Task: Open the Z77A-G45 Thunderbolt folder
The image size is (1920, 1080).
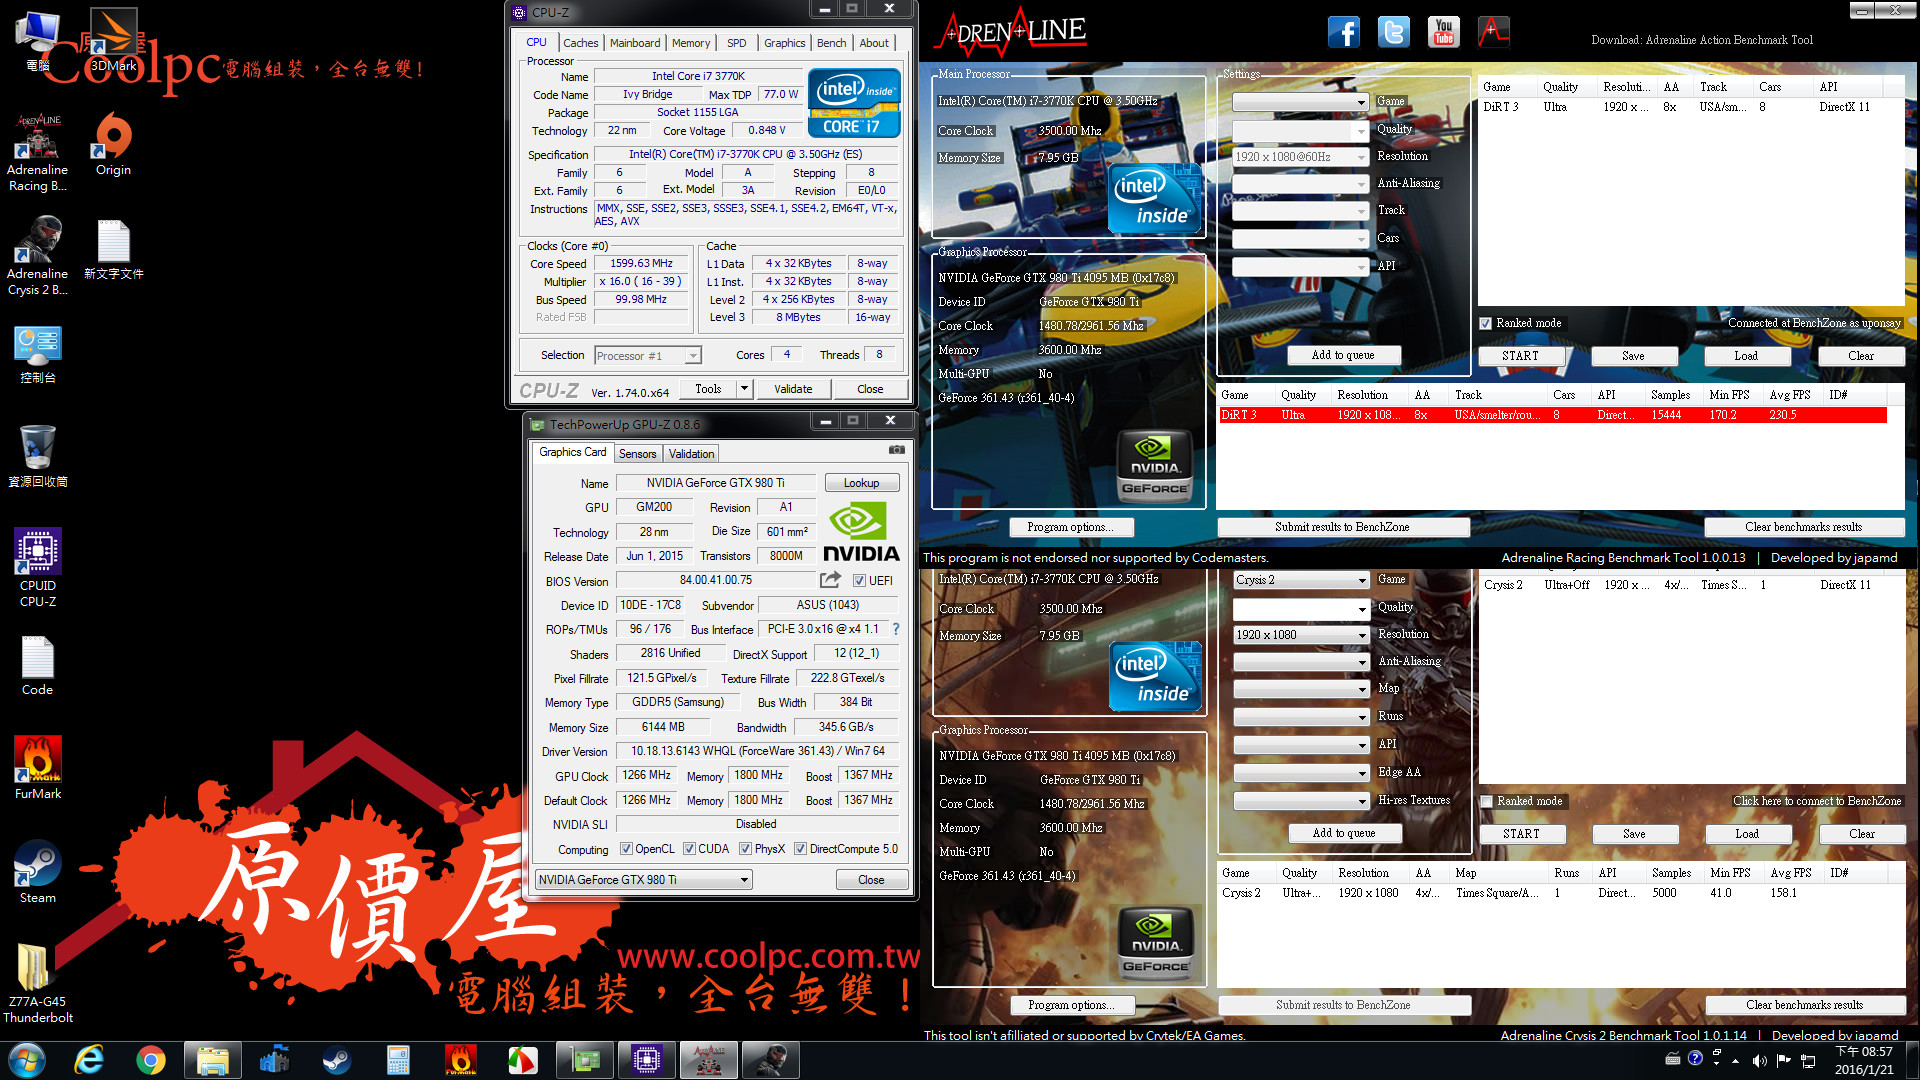Action: [38, 984]
